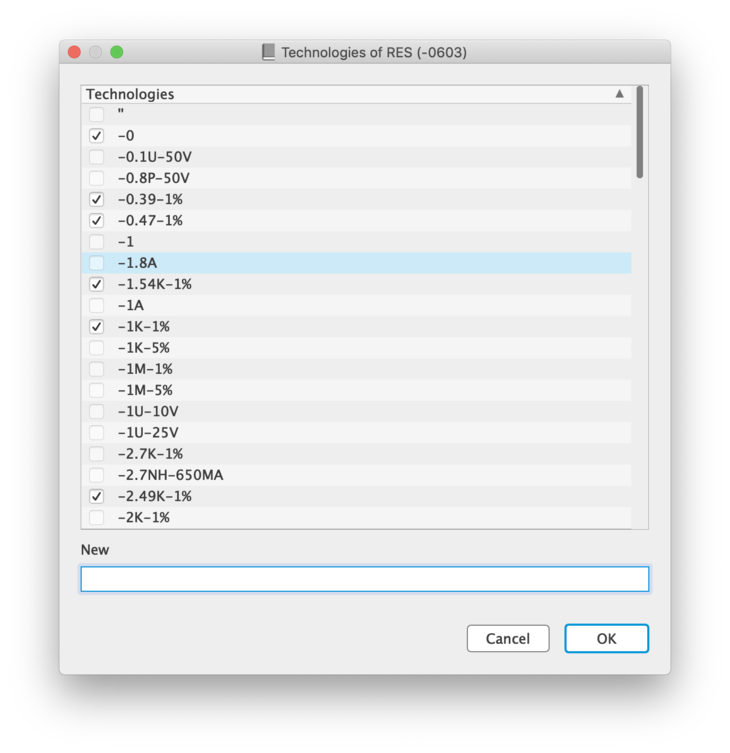Close the Technologies dialog with red button
Image resolution: width=730 pixels, height=753 pixels.
pos(74,52)
